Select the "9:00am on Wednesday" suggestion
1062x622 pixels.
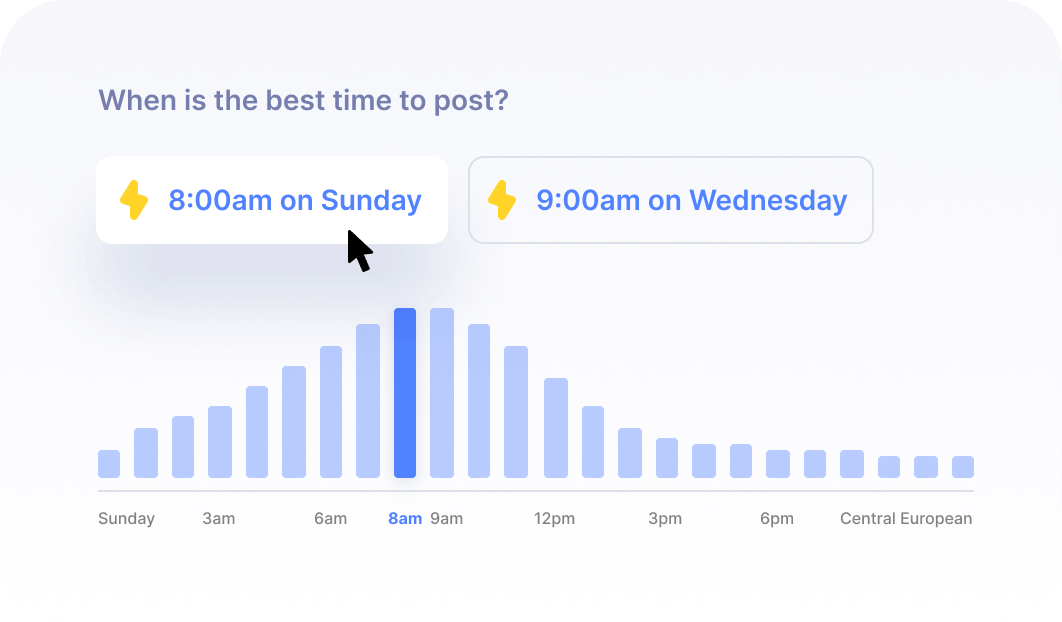(670, 200)
